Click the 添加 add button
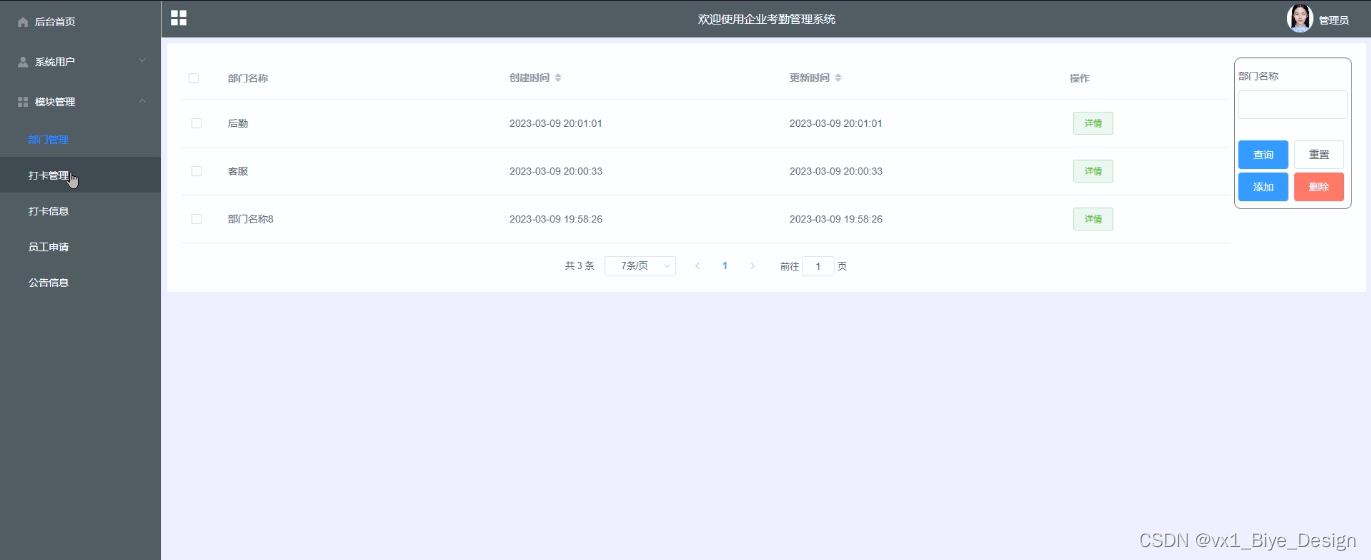Viewport: 1371px width, 560px height. tap(1263, 187)
